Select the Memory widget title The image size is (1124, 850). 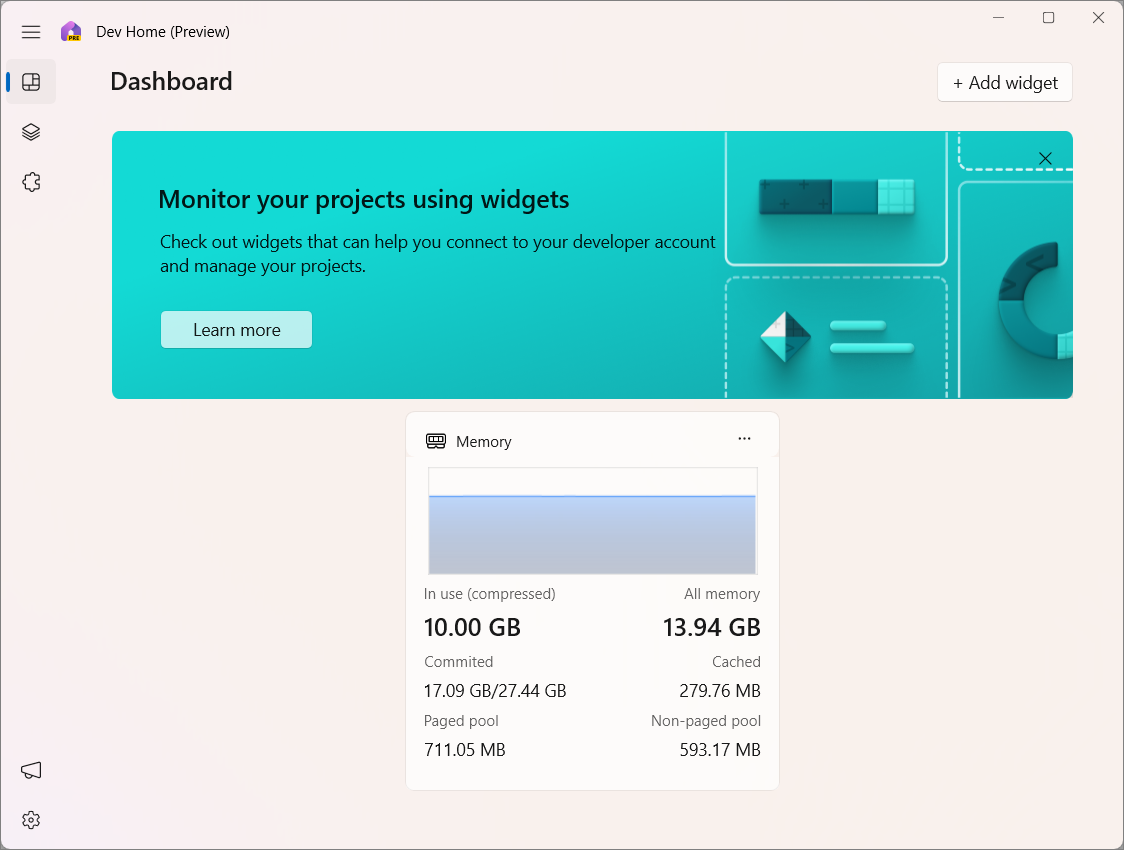484,441
